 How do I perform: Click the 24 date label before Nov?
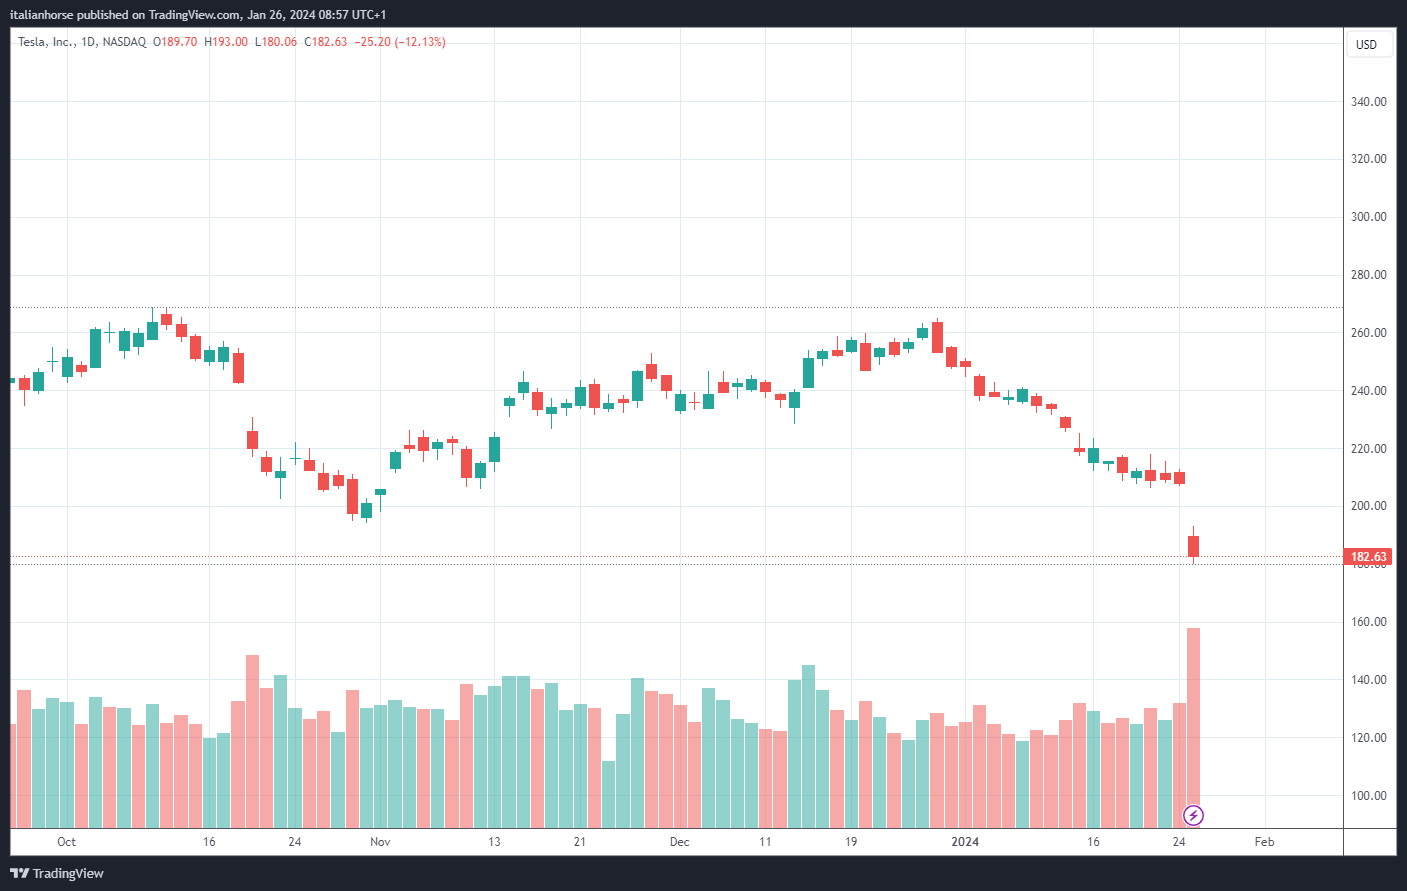pyautogui.click(x=294, y=842)
